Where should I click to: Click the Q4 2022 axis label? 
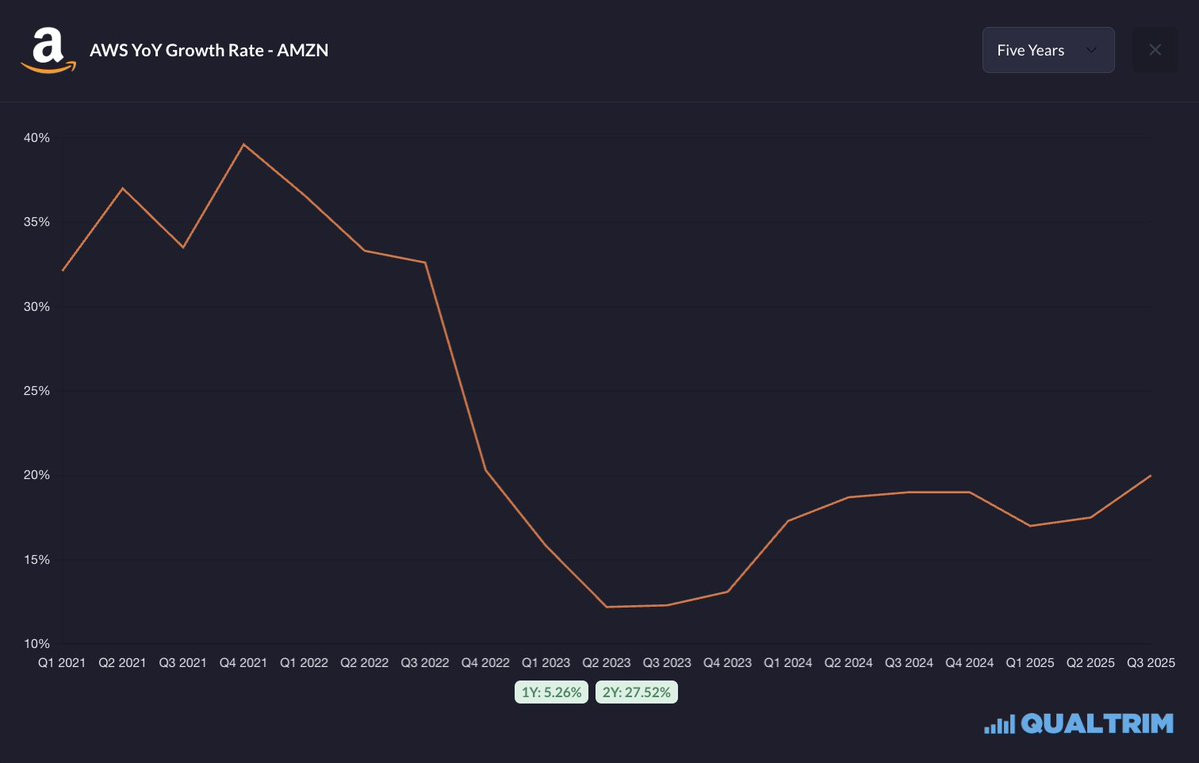486,663
